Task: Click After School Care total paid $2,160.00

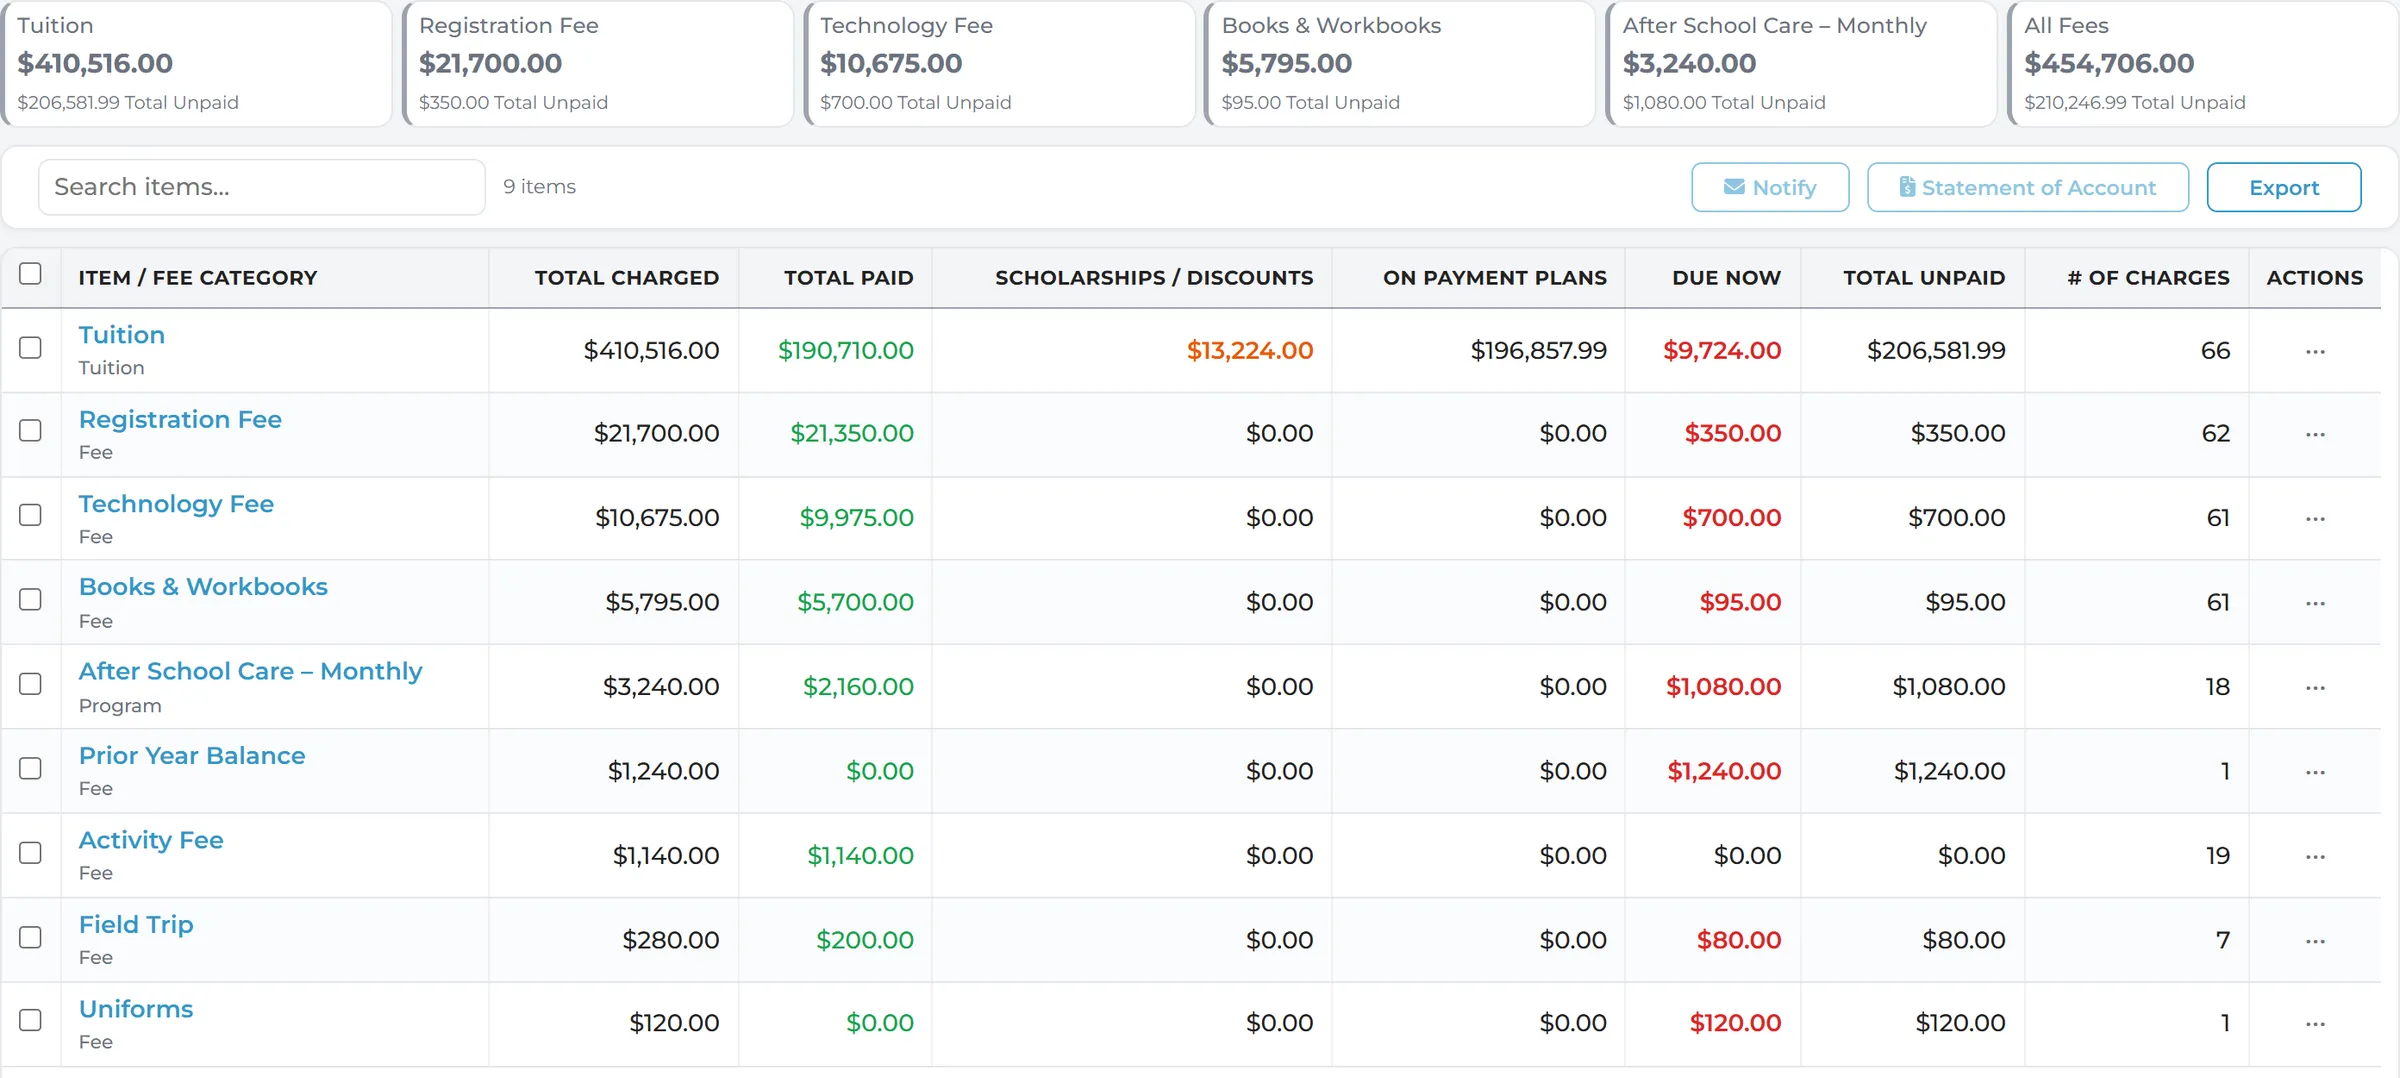Action: [x=858, y=687]
